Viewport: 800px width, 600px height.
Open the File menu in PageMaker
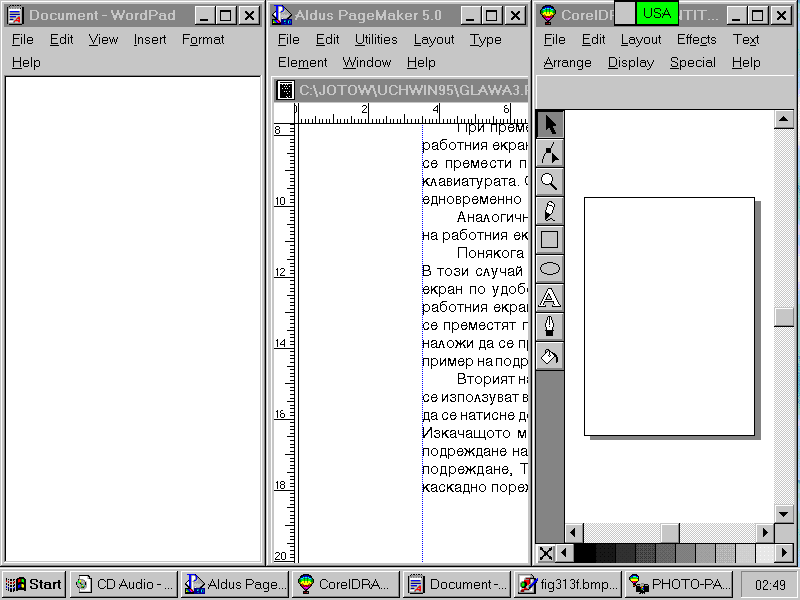[x=289, y=39]
